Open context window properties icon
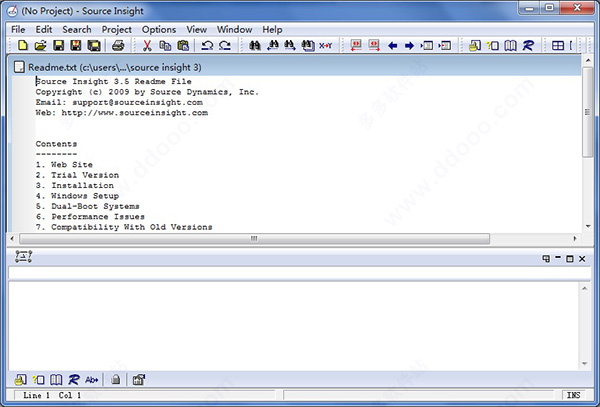 click(139, 379)
